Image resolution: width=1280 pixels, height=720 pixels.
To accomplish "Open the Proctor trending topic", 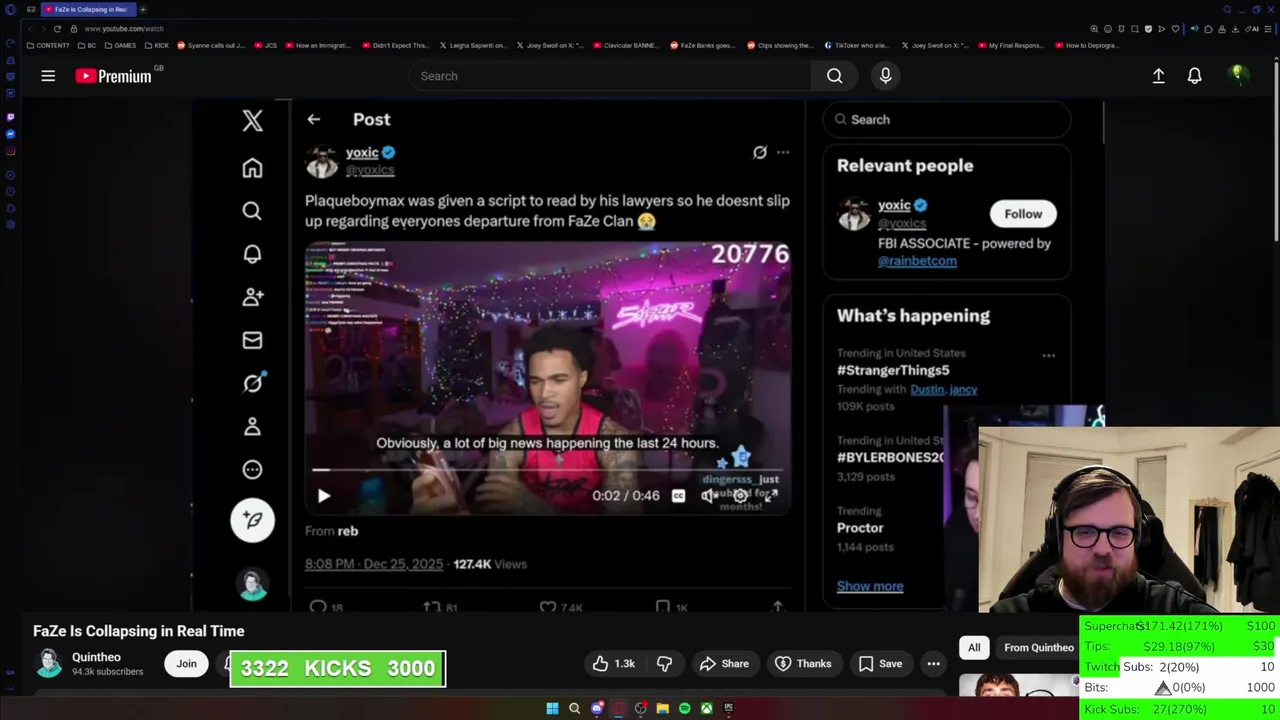I will (860, 528).
